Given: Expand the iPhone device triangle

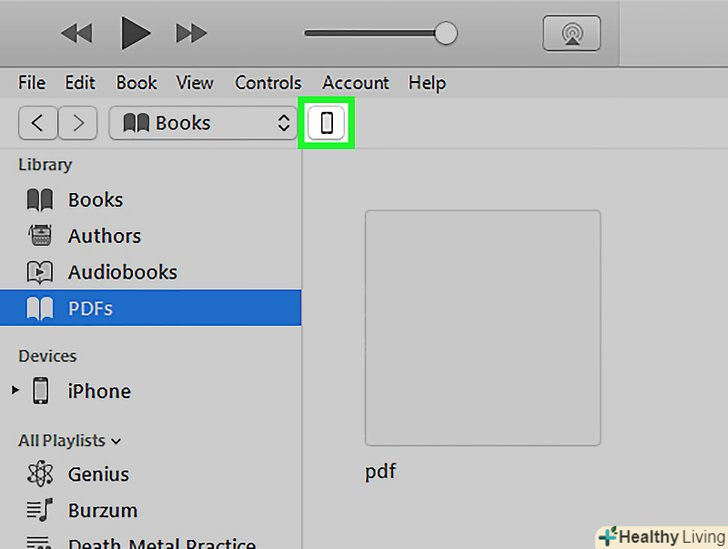Looking at the screenshot, I should point(15,390).
